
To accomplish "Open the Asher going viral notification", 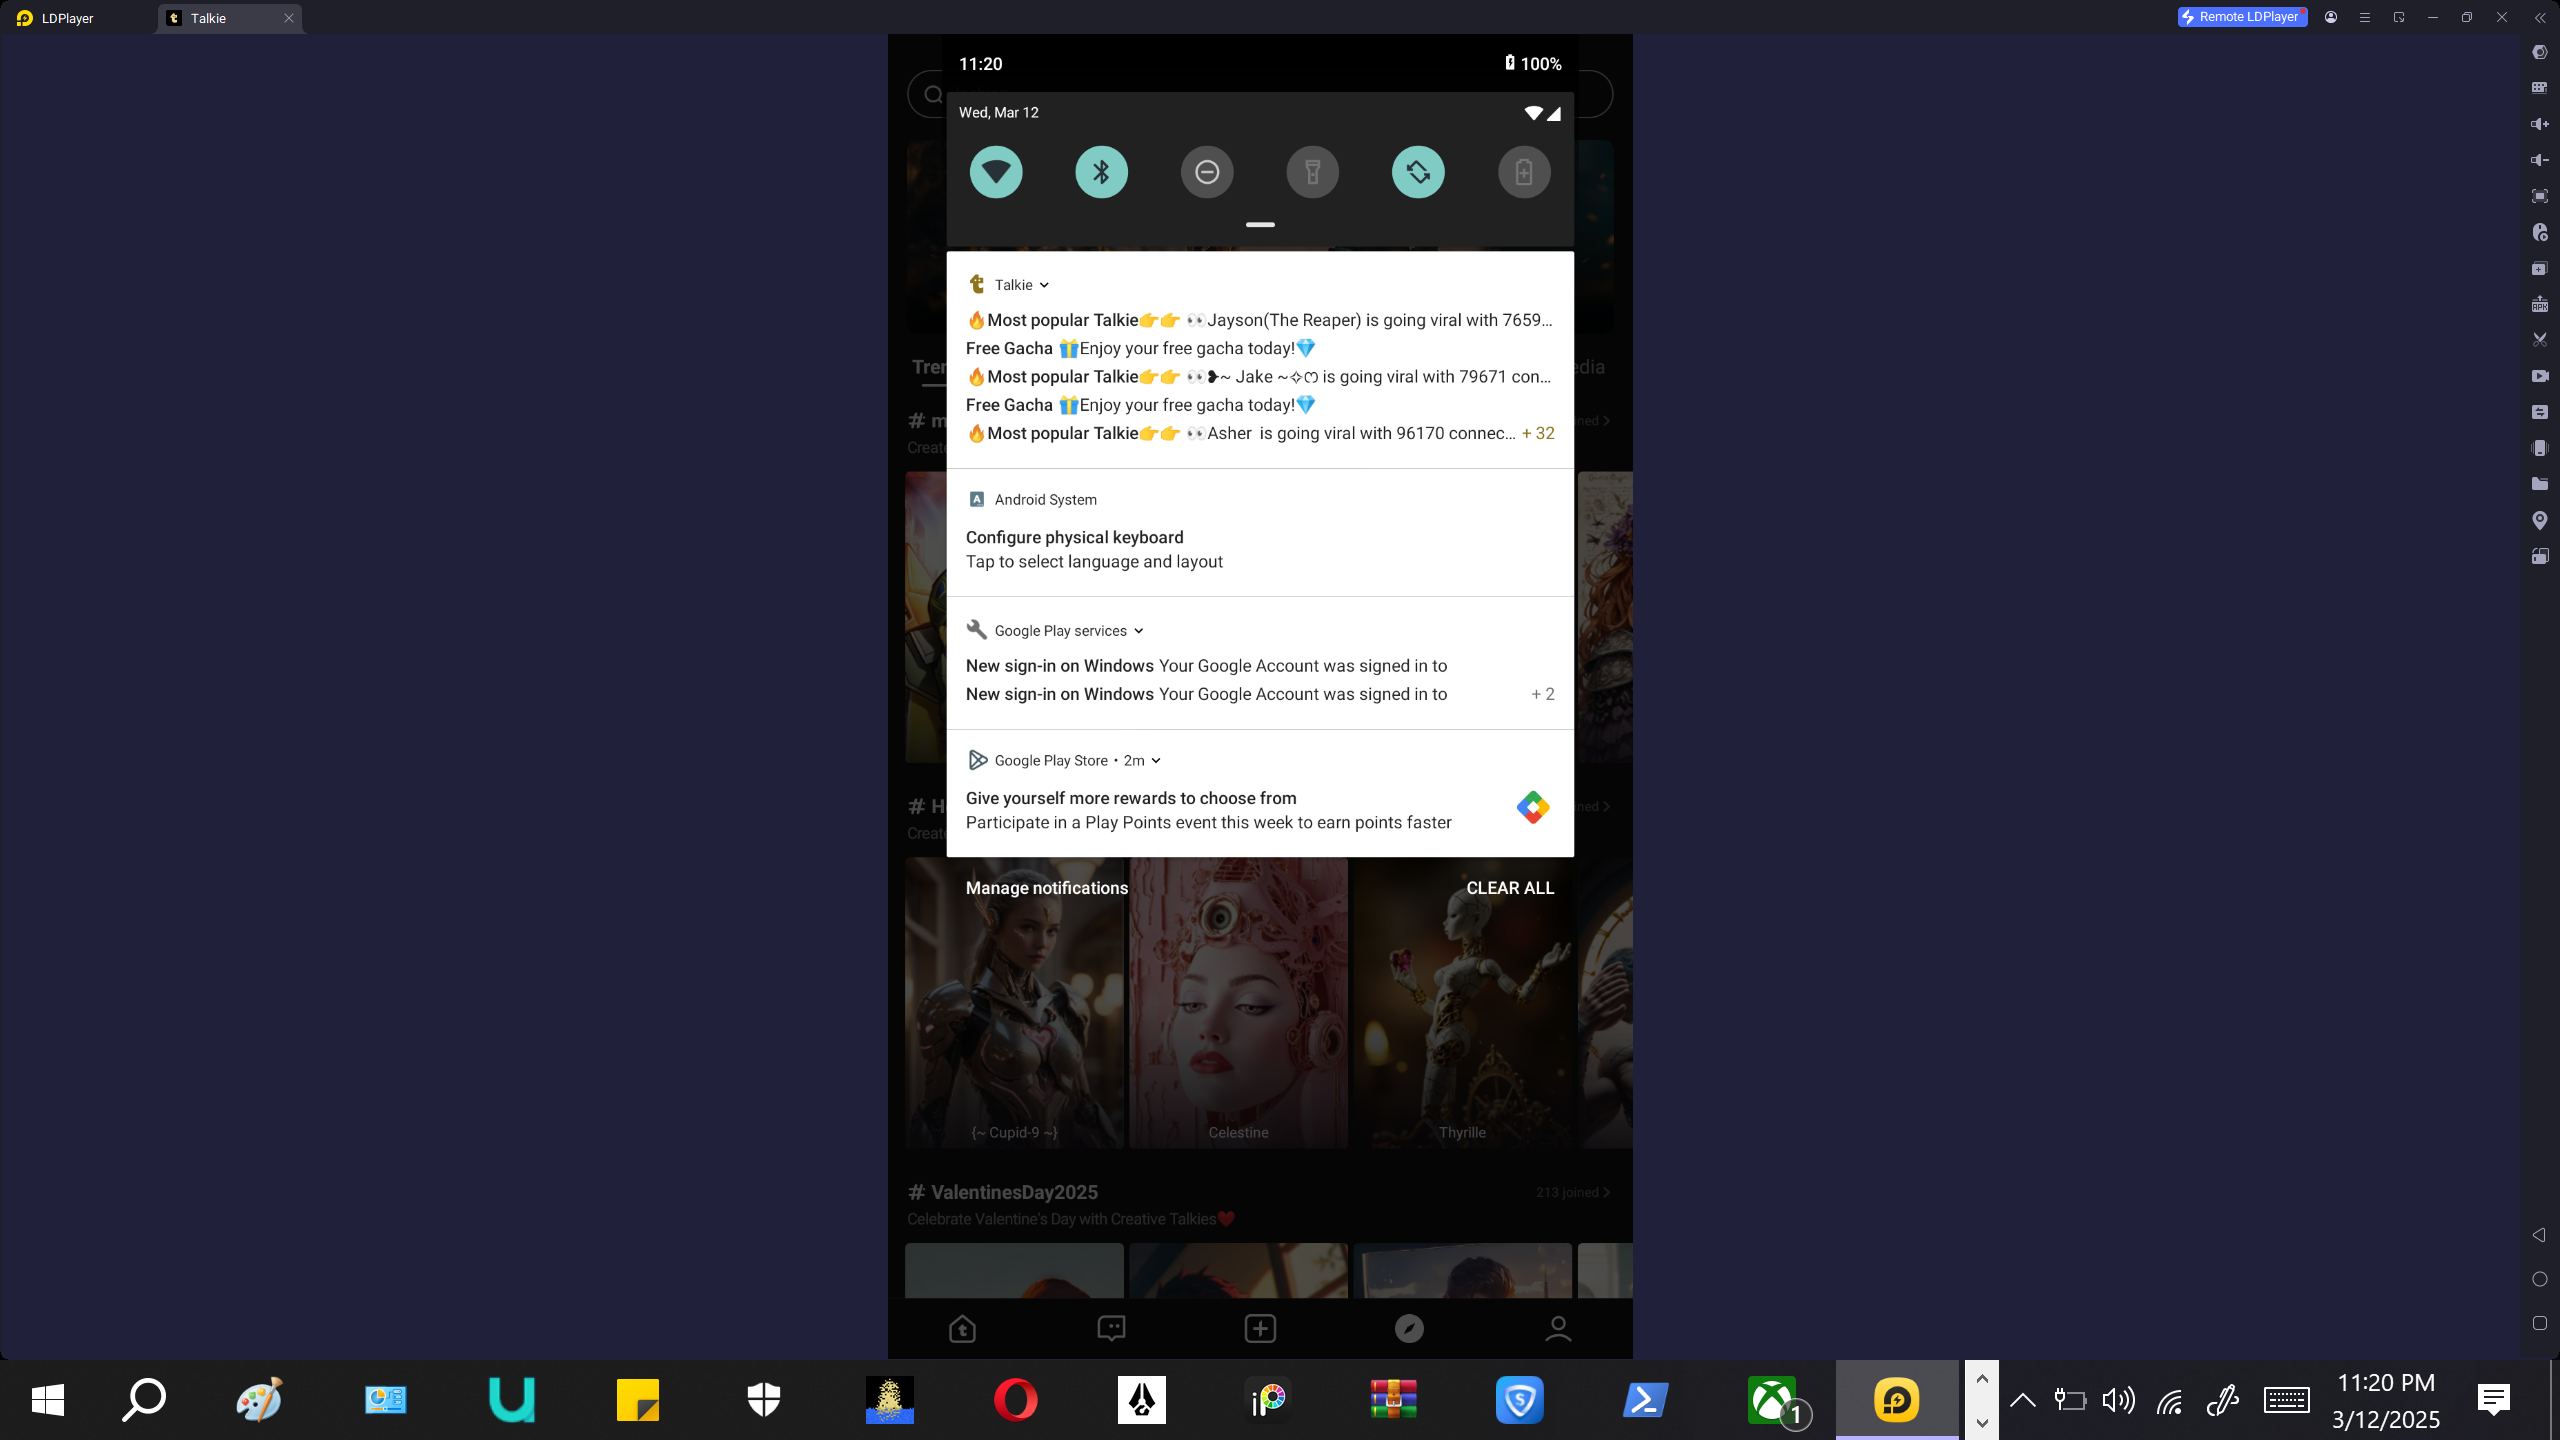I will click(x=1240, y=433).
